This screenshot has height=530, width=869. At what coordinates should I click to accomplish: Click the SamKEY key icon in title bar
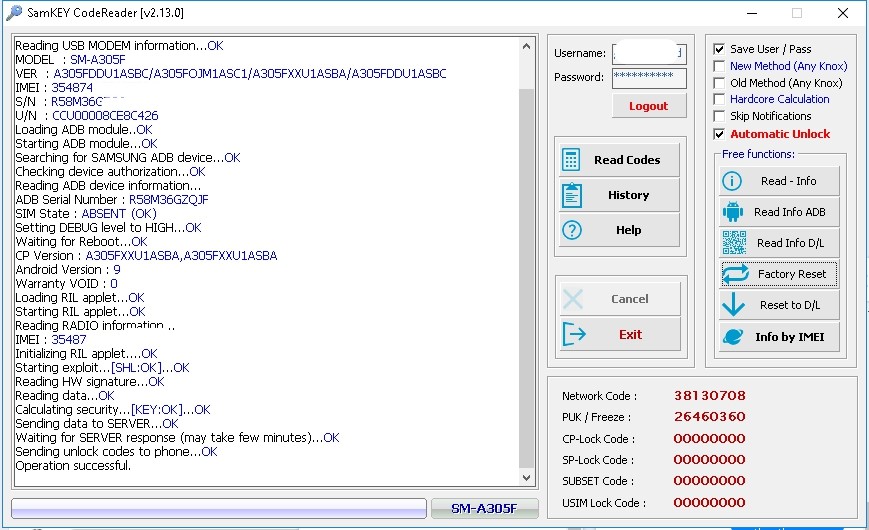tap(14, 12)
